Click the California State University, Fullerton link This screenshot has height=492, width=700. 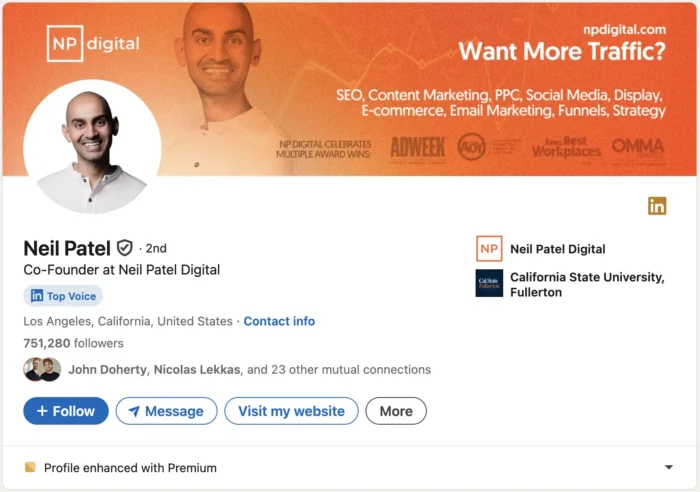(x=586, y=284)
